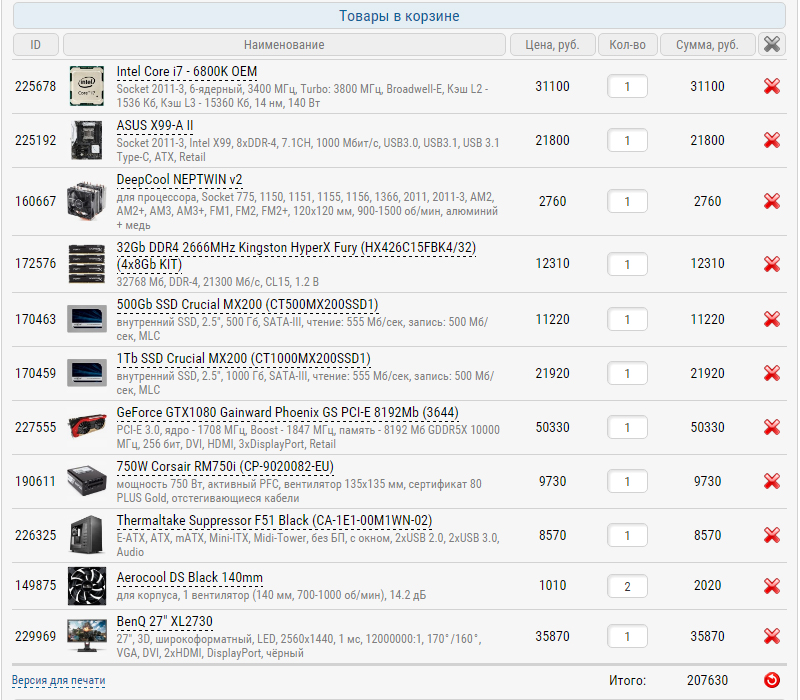The width and height of the screenshot is (800, 700).
Task: Click quantity field for 1Tb SSD Crucial
Action: point(627,373)
